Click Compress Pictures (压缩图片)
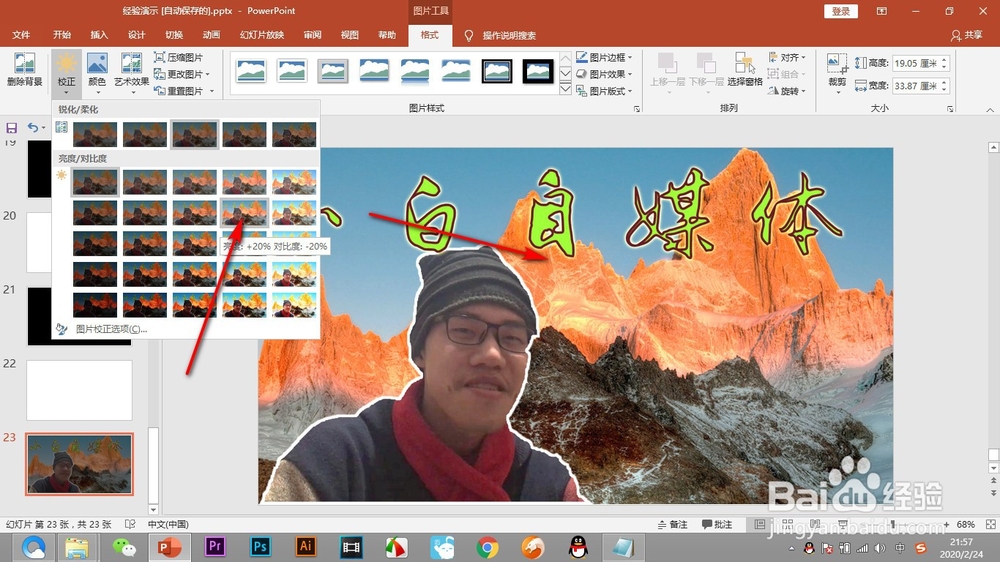1000x562 pixels. click(179, 57)
